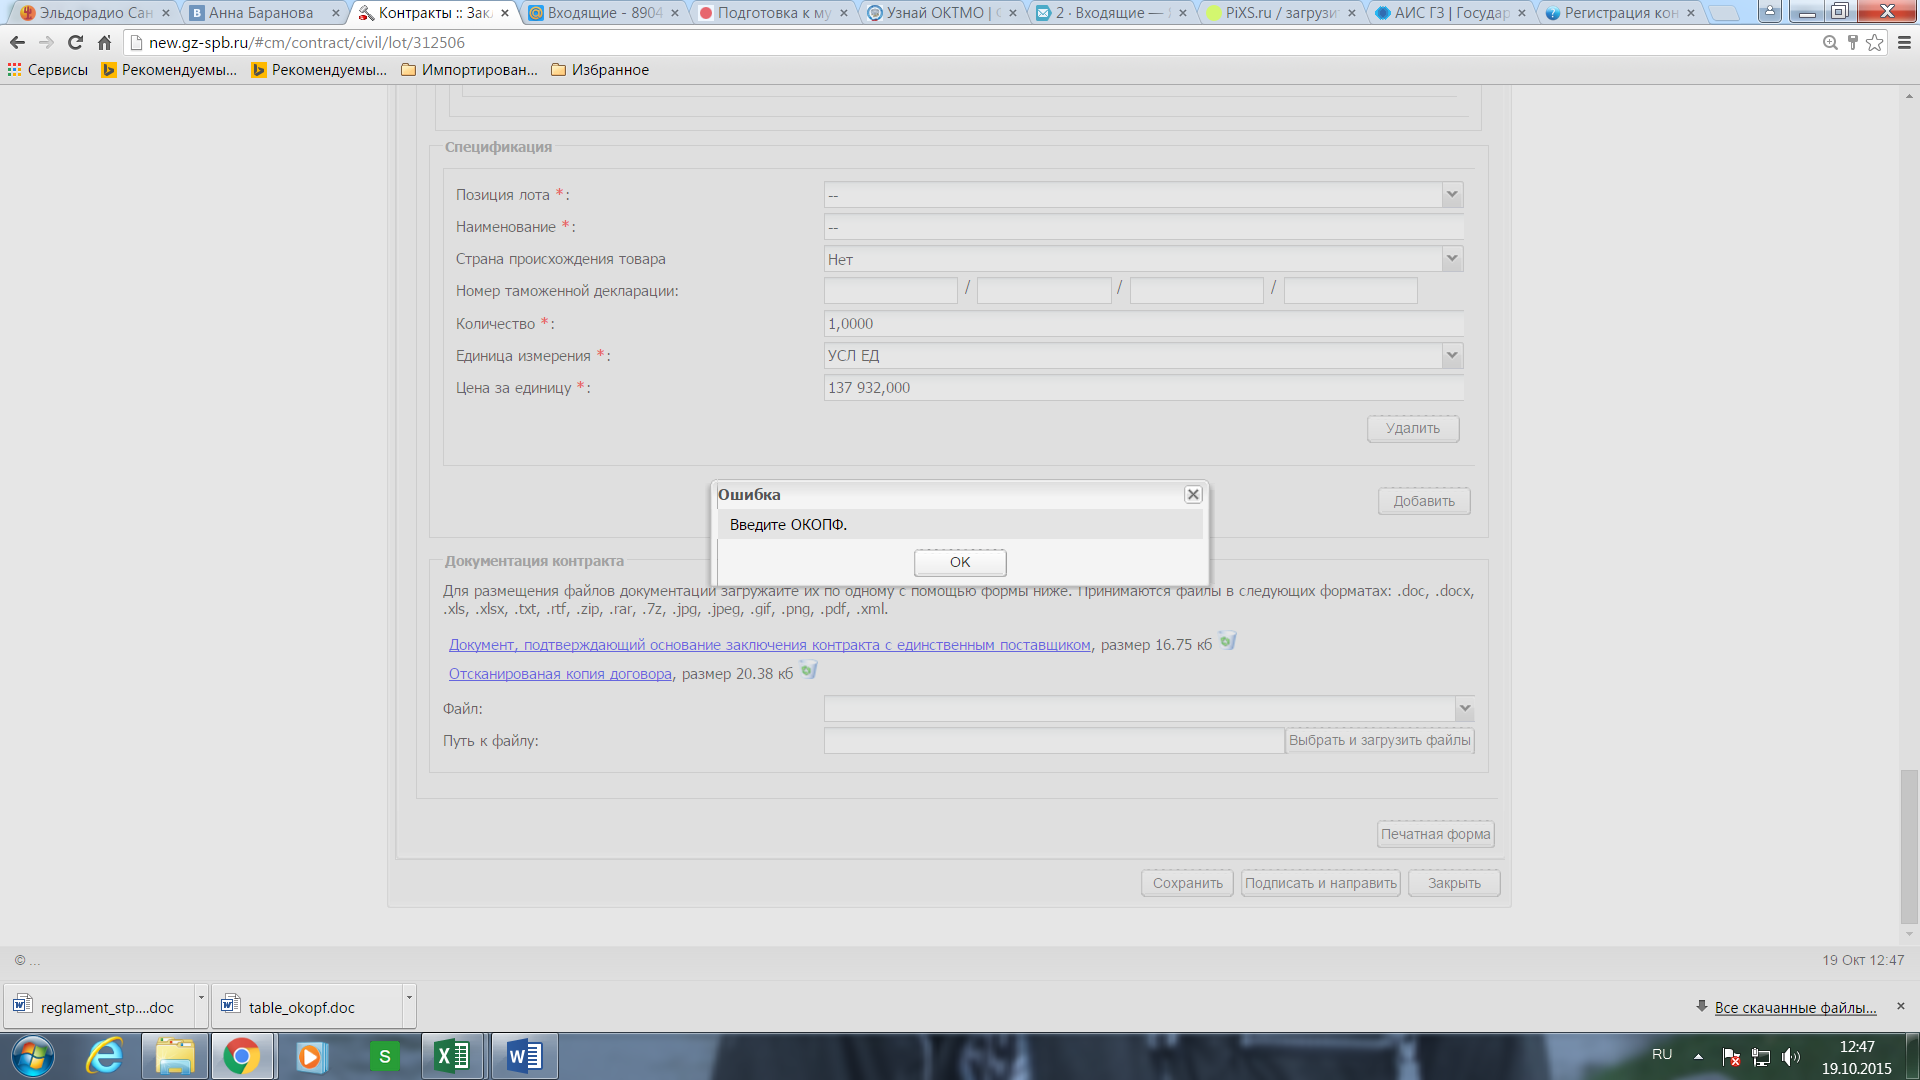Click the Наименование field
The width and height of the screenshot is (1920, 1080).
point(1143,227)
